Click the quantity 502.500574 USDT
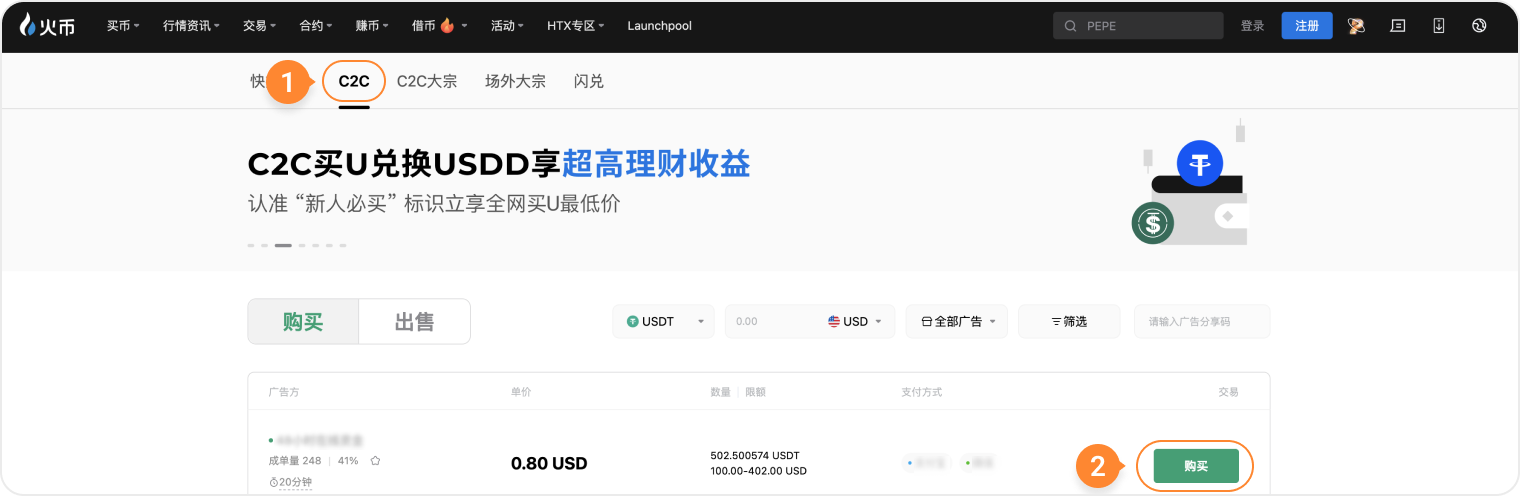 click(x=755, y=456)
